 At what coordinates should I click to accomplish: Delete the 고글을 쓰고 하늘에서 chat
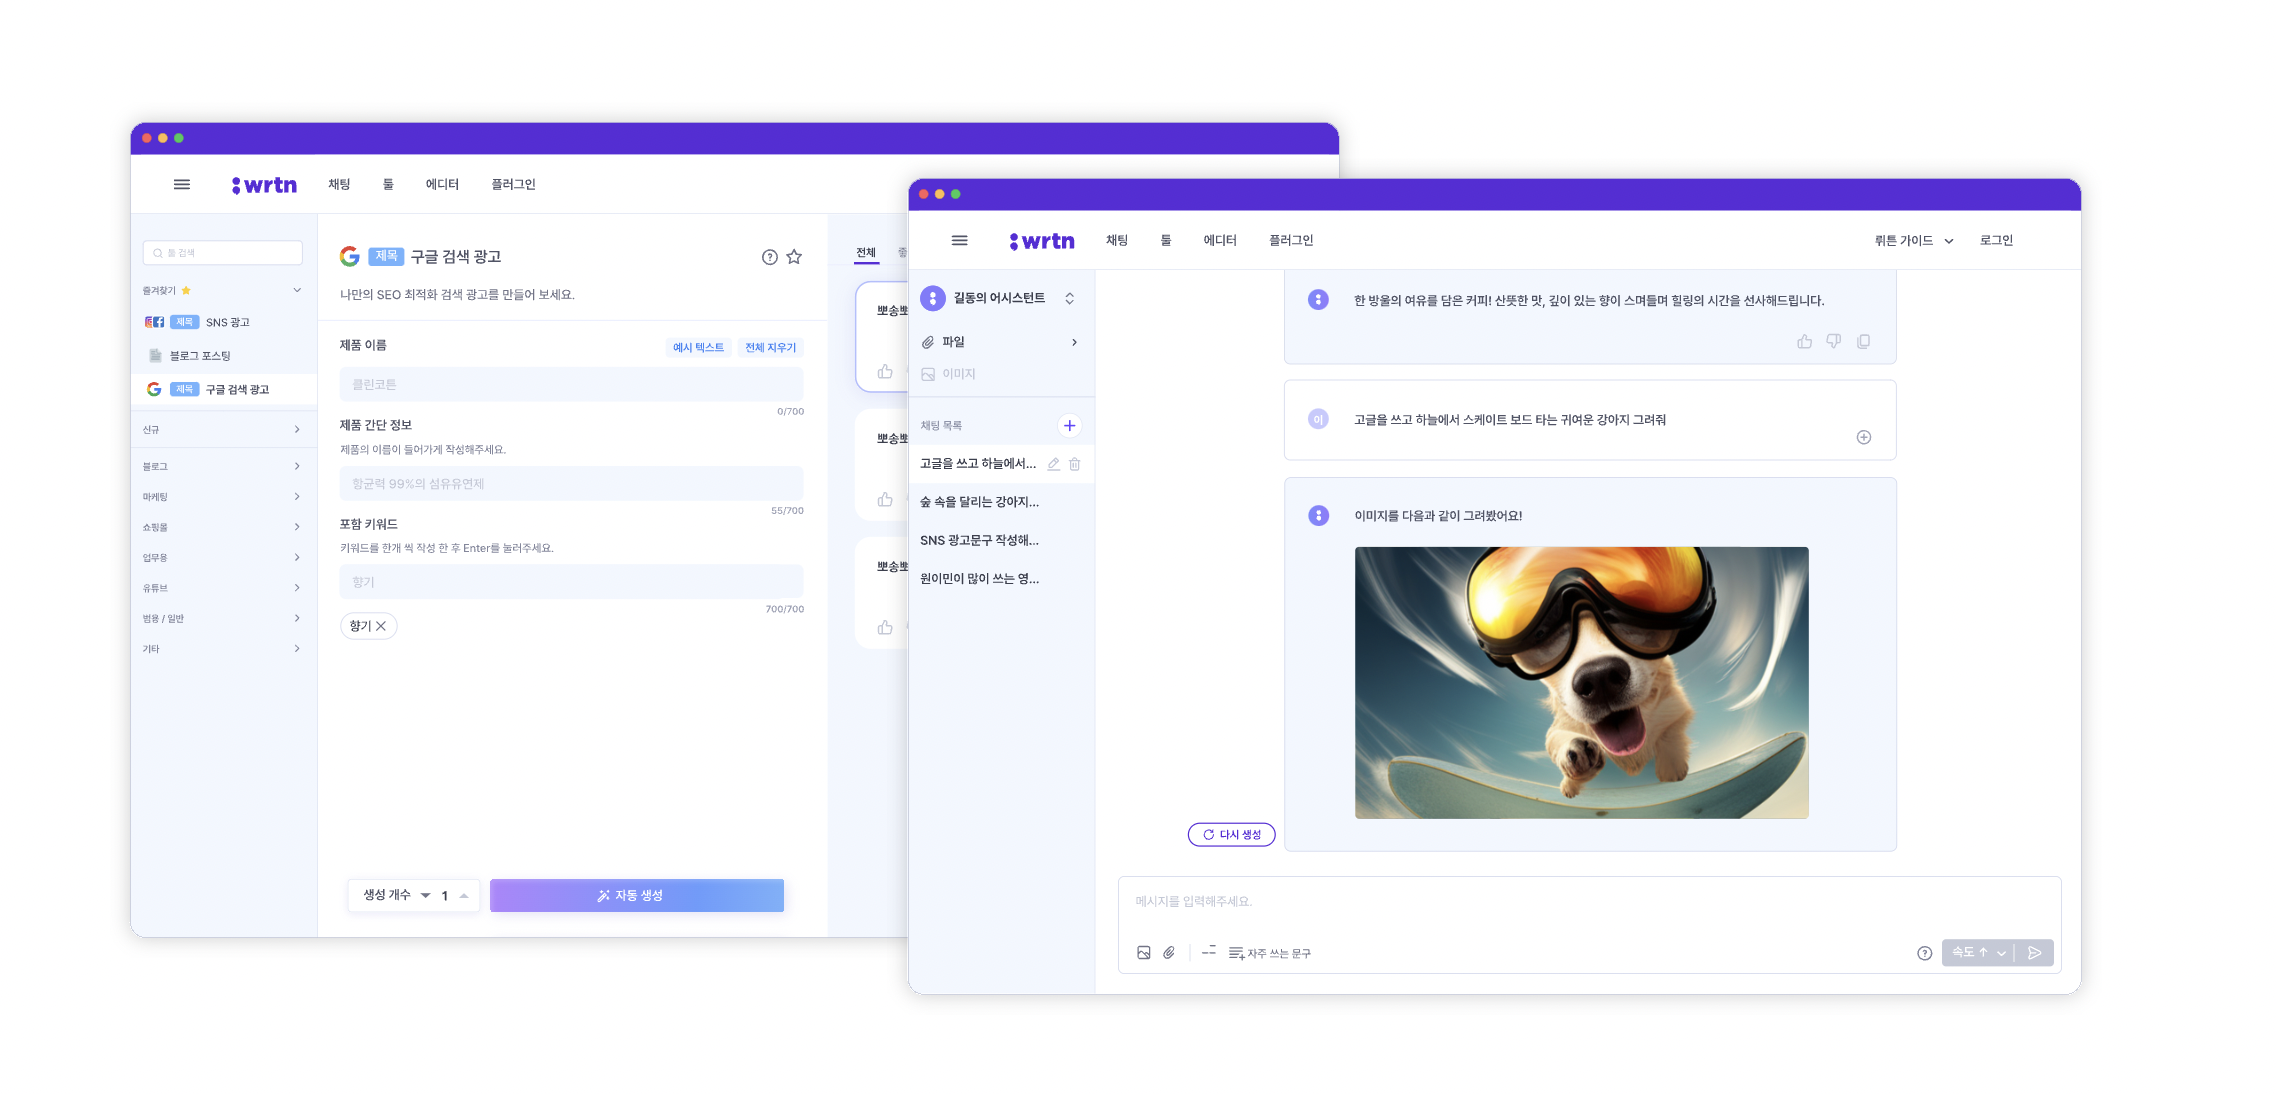tap(1075, 464)
